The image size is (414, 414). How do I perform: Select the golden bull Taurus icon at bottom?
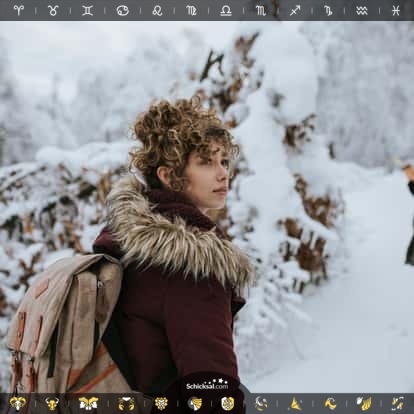tap(52, 403)
